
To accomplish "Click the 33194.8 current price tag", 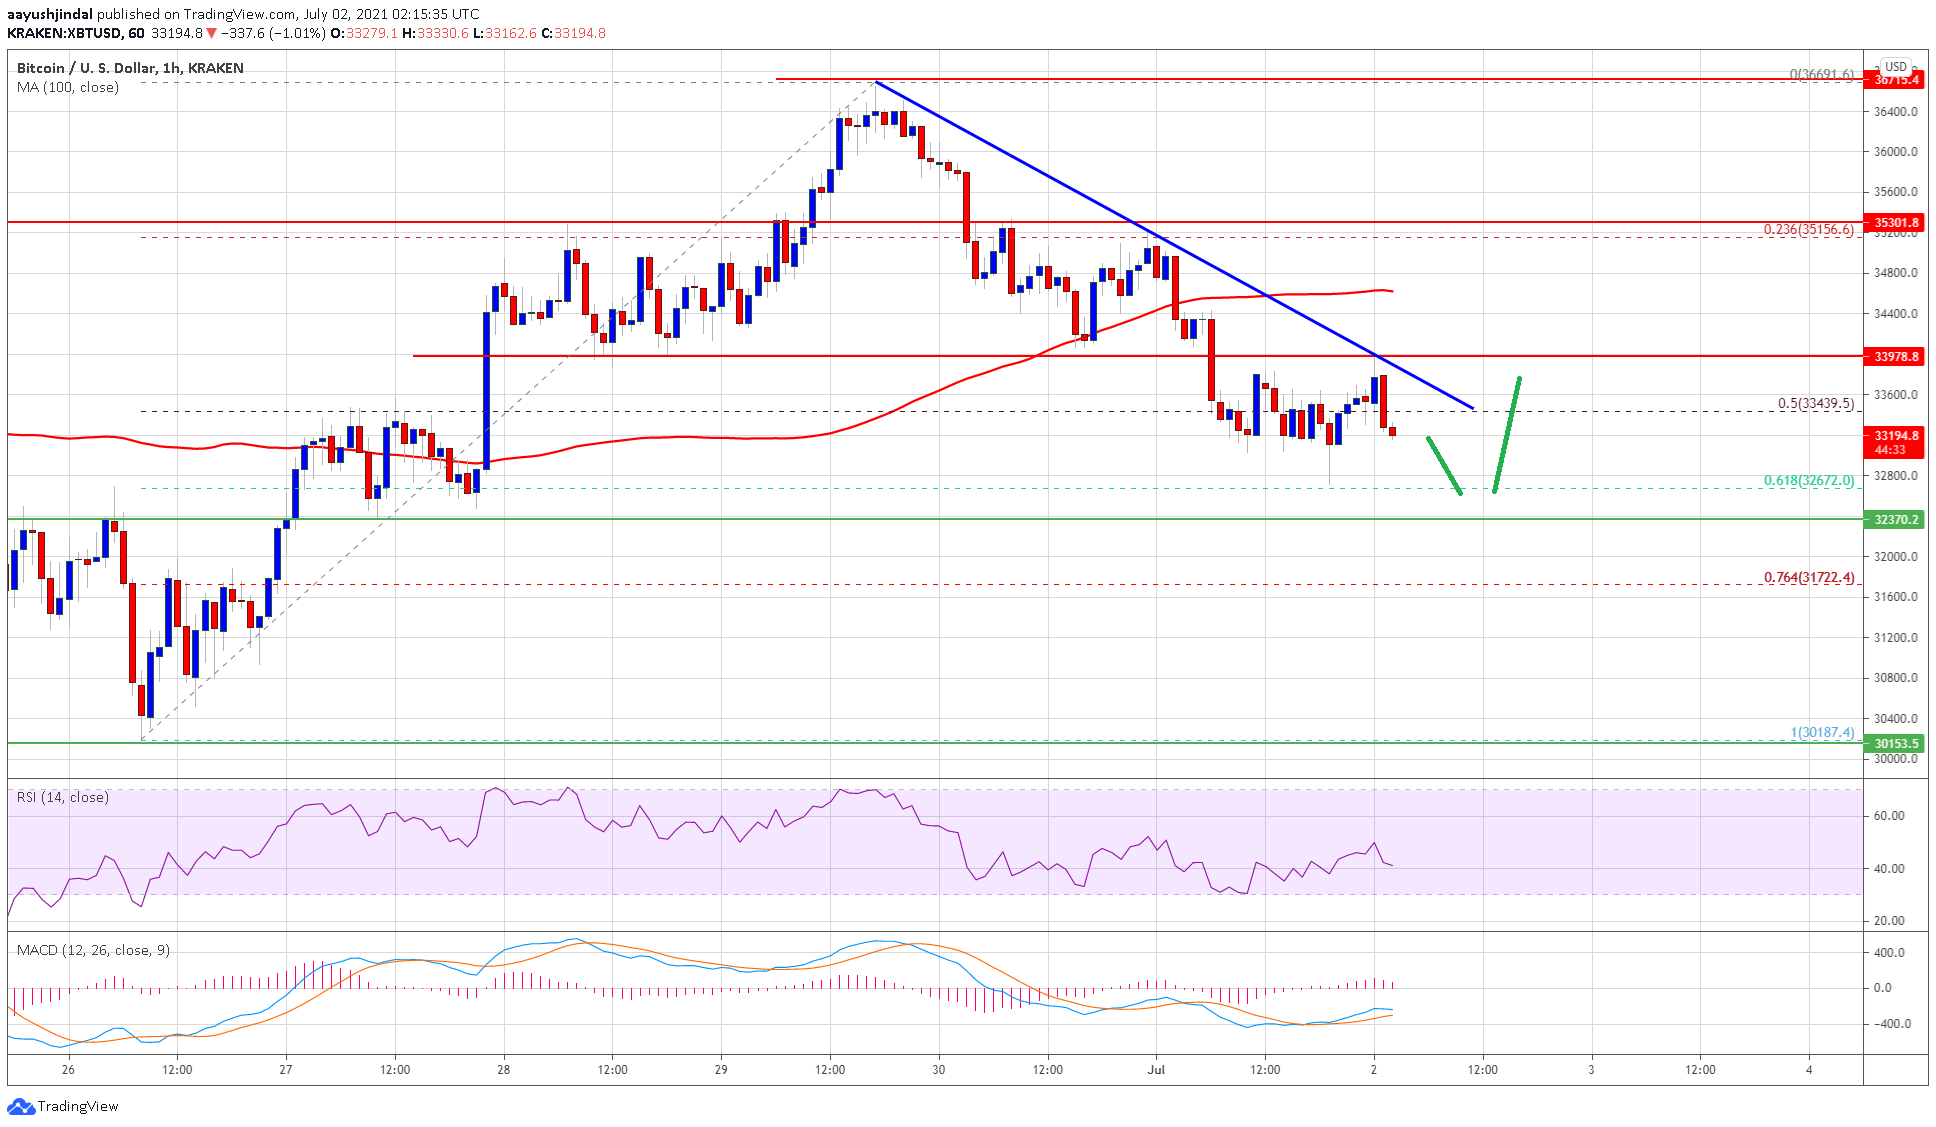I will (x=1895, y=436).
